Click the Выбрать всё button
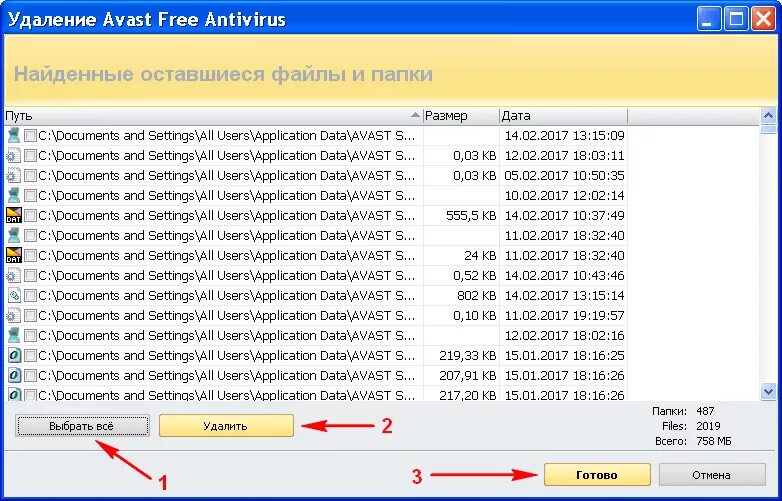This screenshot has height=501, width=782. (82, 426)
